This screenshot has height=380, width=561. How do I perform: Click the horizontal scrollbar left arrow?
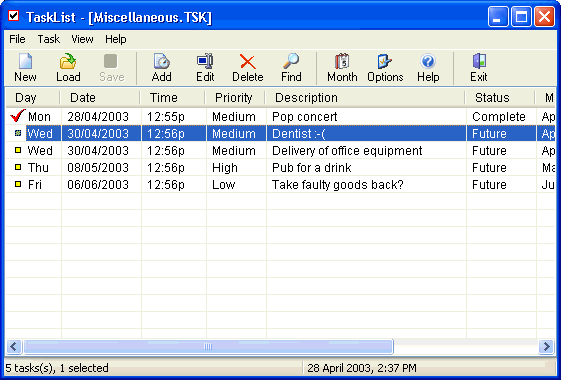(x=14, y=346)
